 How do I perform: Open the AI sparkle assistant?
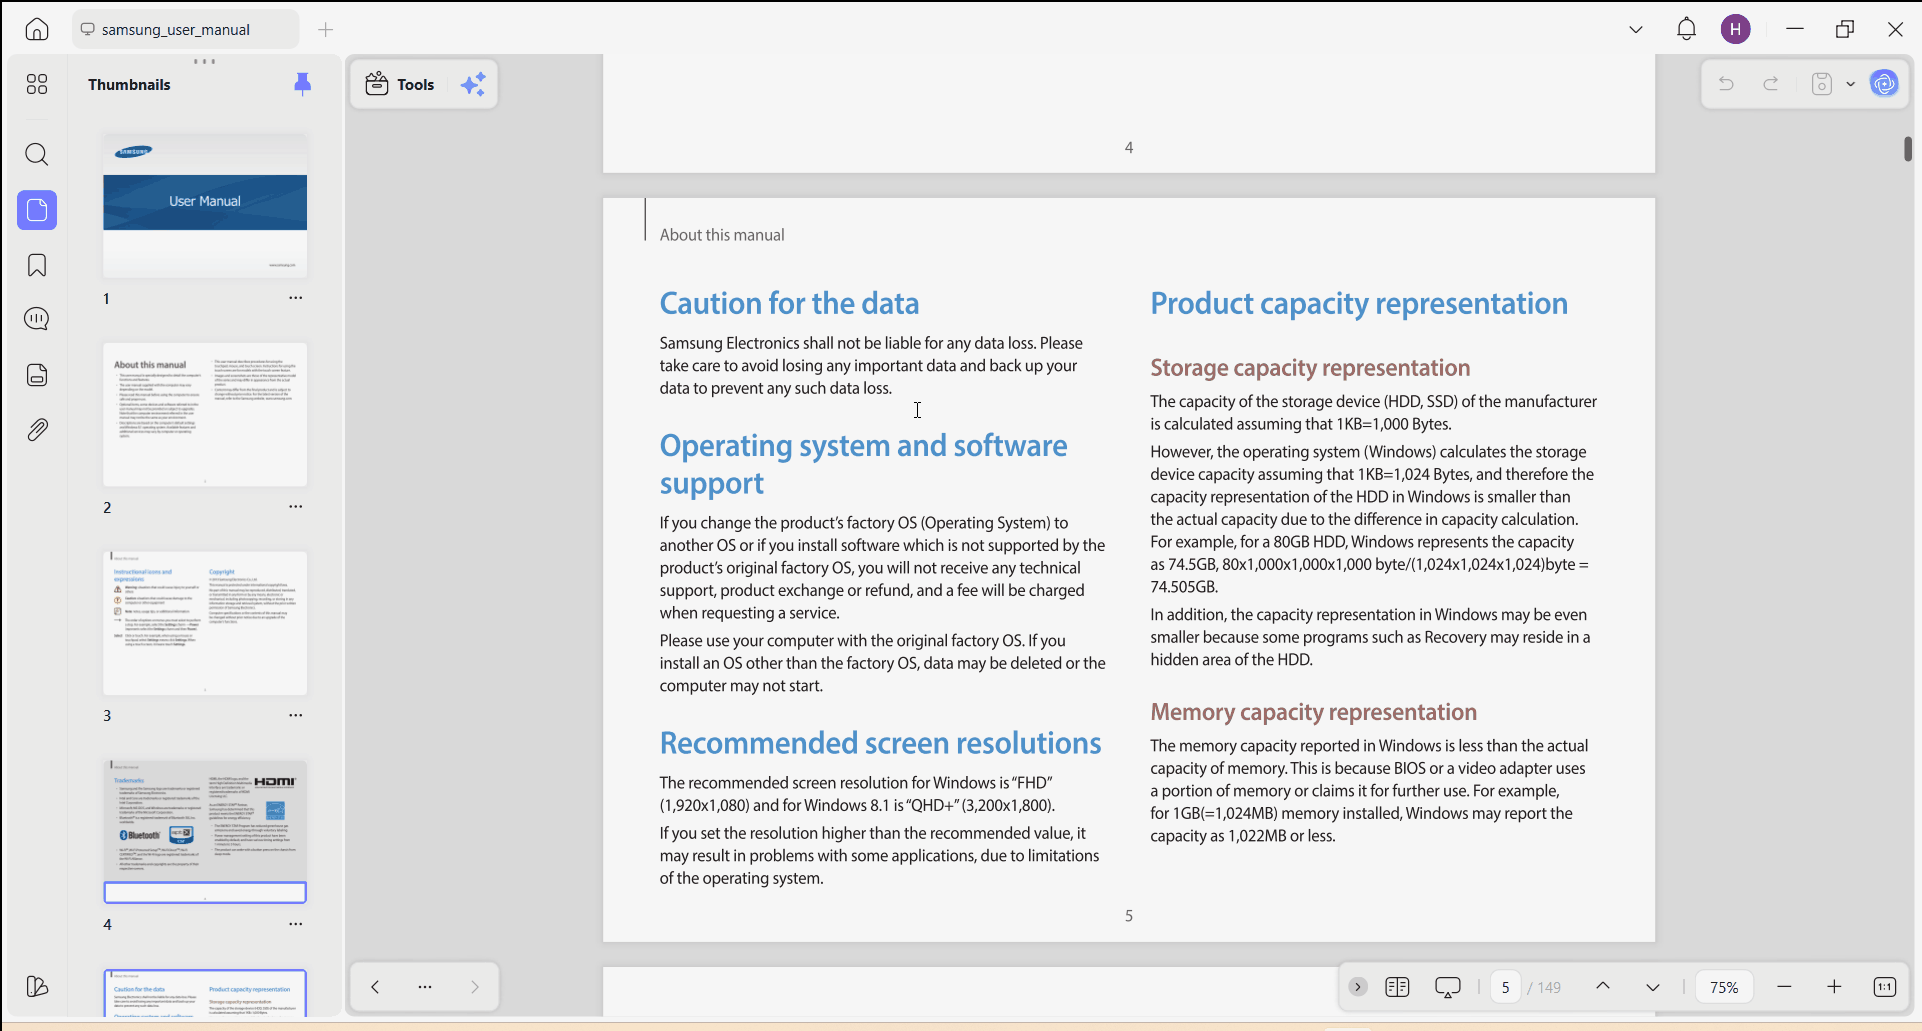pyautogui.click(x=473, y=84)
